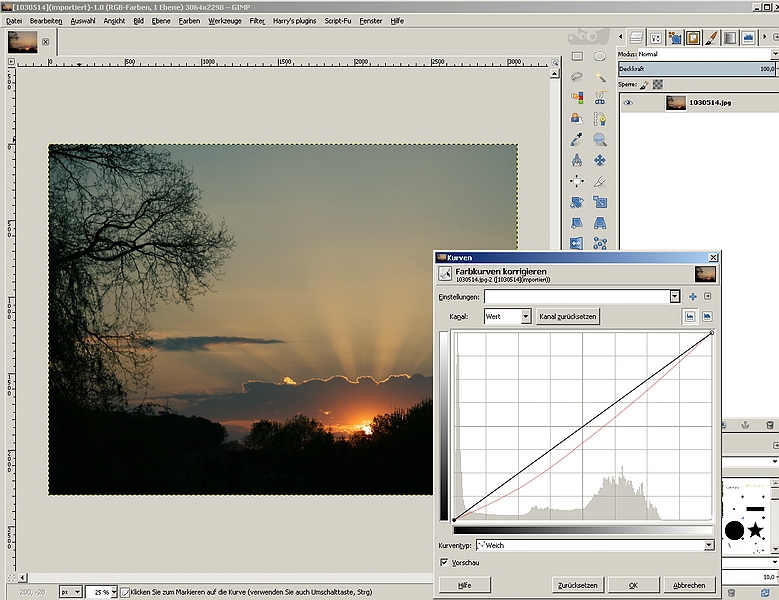Choose the Zoom magnifier tool

(600, 140)
